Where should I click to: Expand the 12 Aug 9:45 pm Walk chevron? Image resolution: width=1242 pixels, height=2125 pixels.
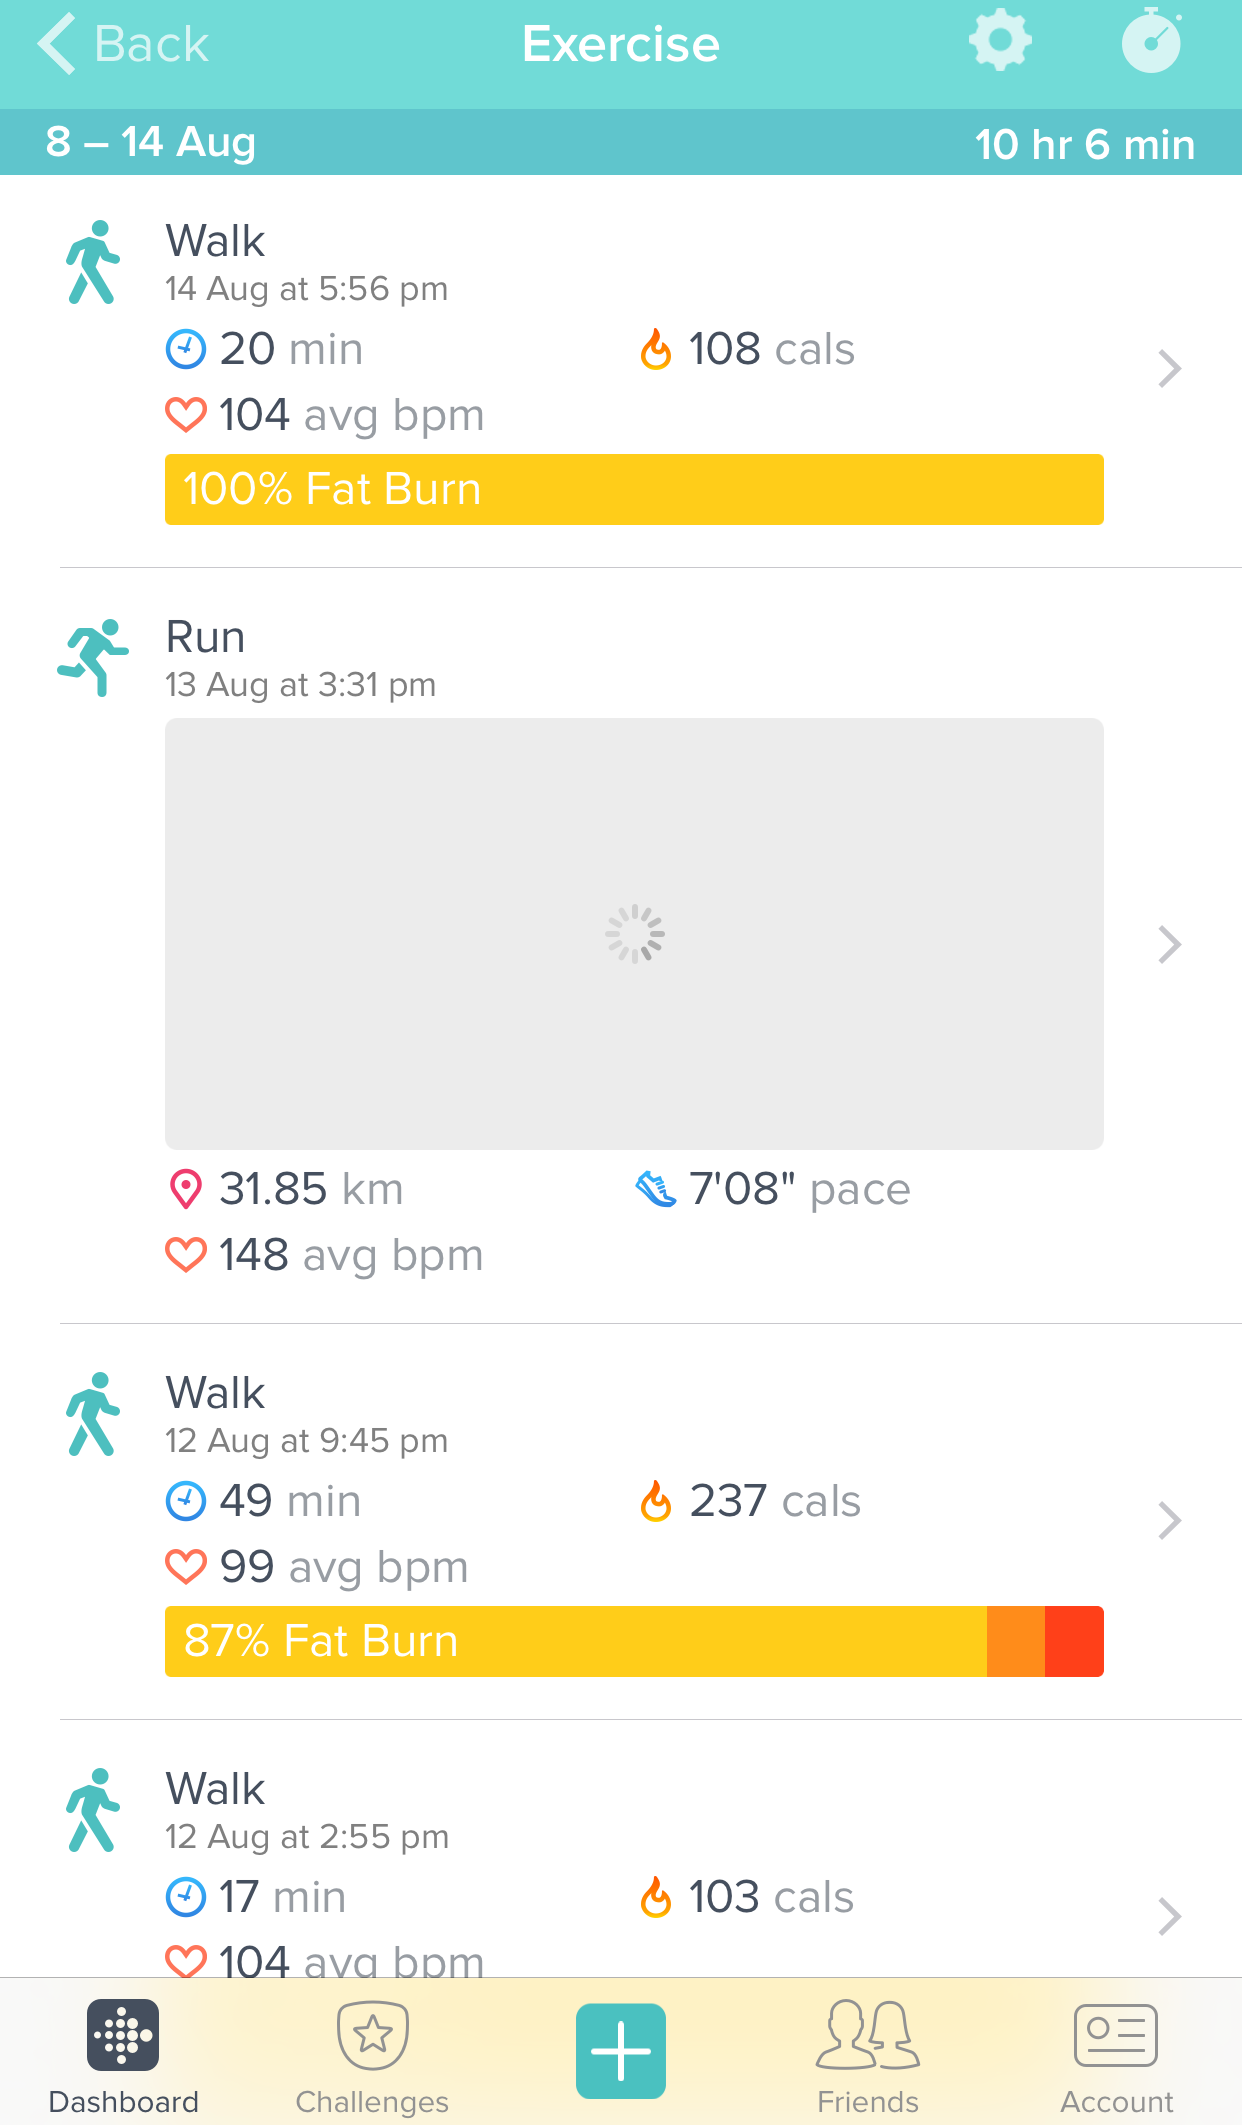click(x=1169, y=1520)
